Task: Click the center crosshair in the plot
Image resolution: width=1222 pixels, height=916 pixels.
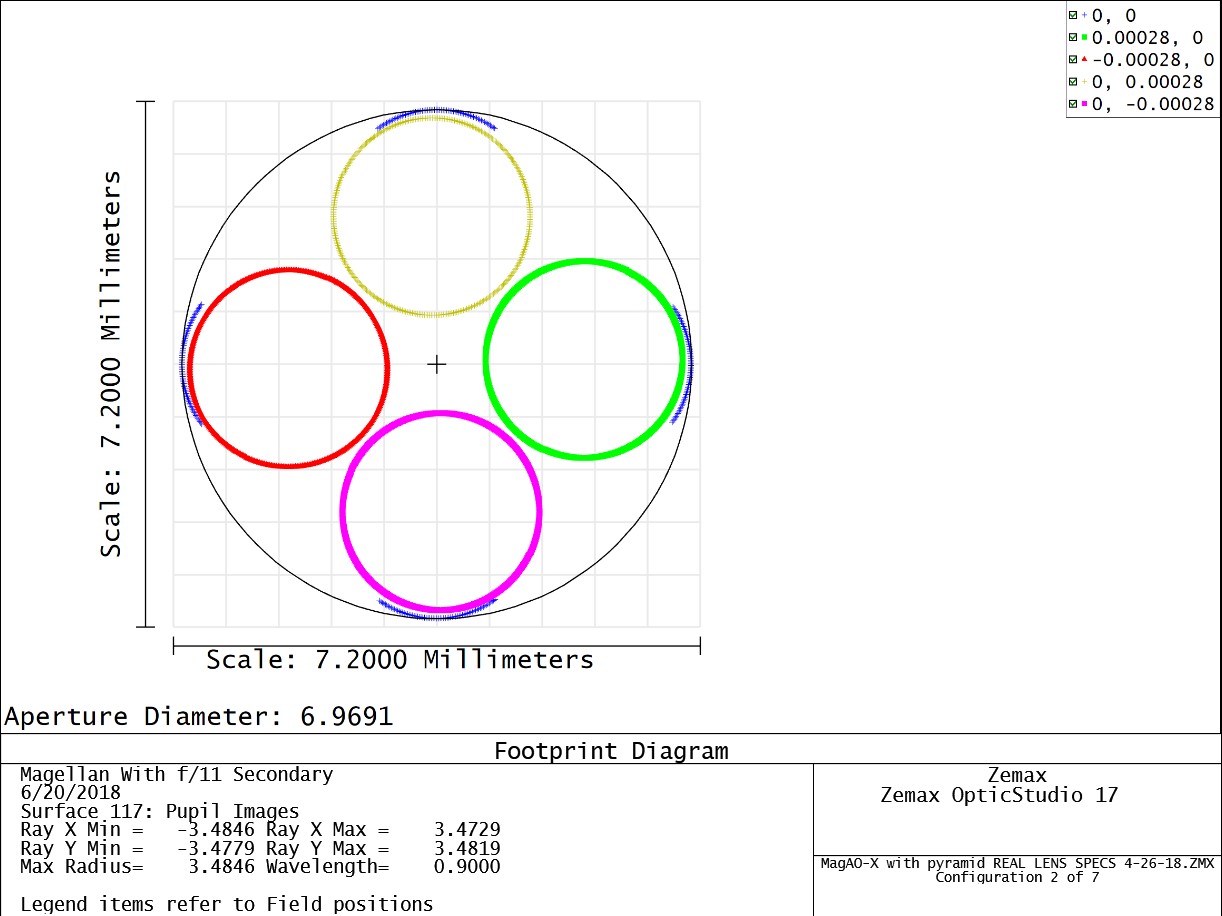Action: pyautogui.click(x=436, y=365)
